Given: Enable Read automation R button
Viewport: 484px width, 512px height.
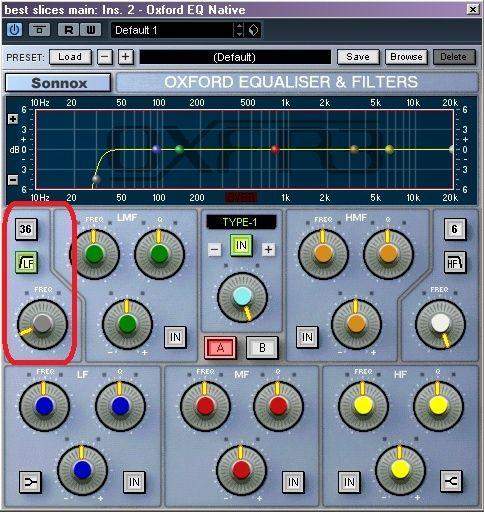Looking at the screenshot, I should 68,30.
